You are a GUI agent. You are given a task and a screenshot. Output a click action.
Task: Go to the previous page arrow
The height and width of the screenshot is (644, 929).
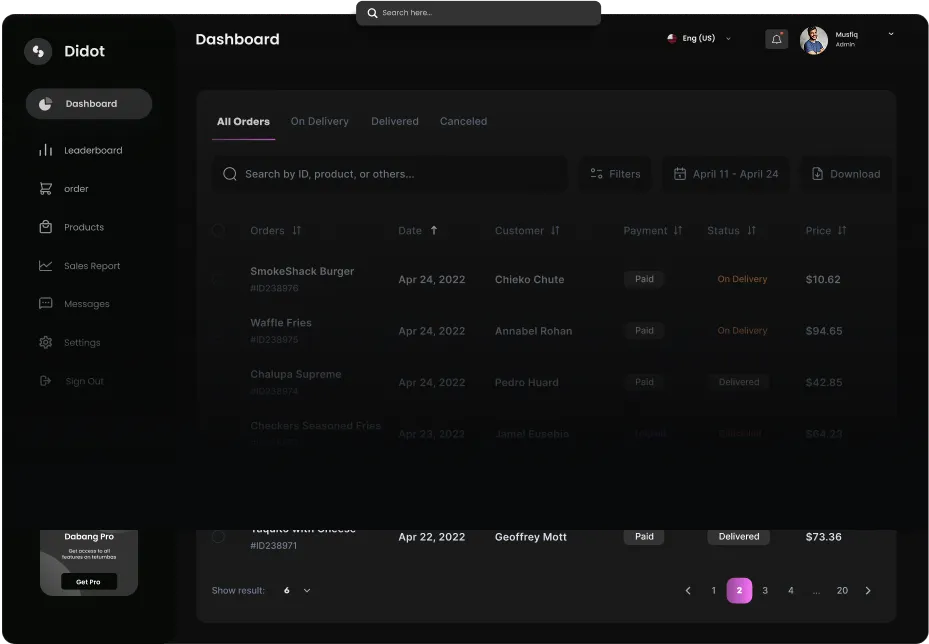coord(688,591)
